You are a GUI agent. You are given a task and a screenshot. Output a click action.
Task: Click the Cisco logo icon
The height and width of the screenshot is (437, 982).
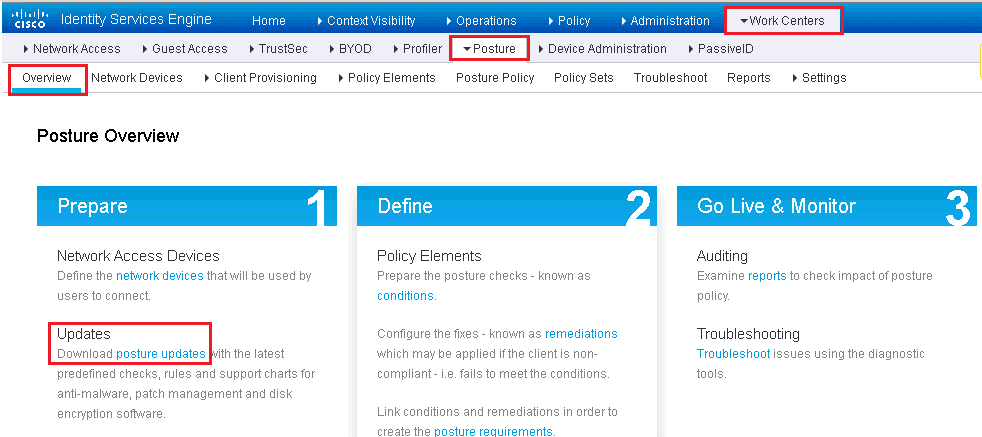pos(29,19)
